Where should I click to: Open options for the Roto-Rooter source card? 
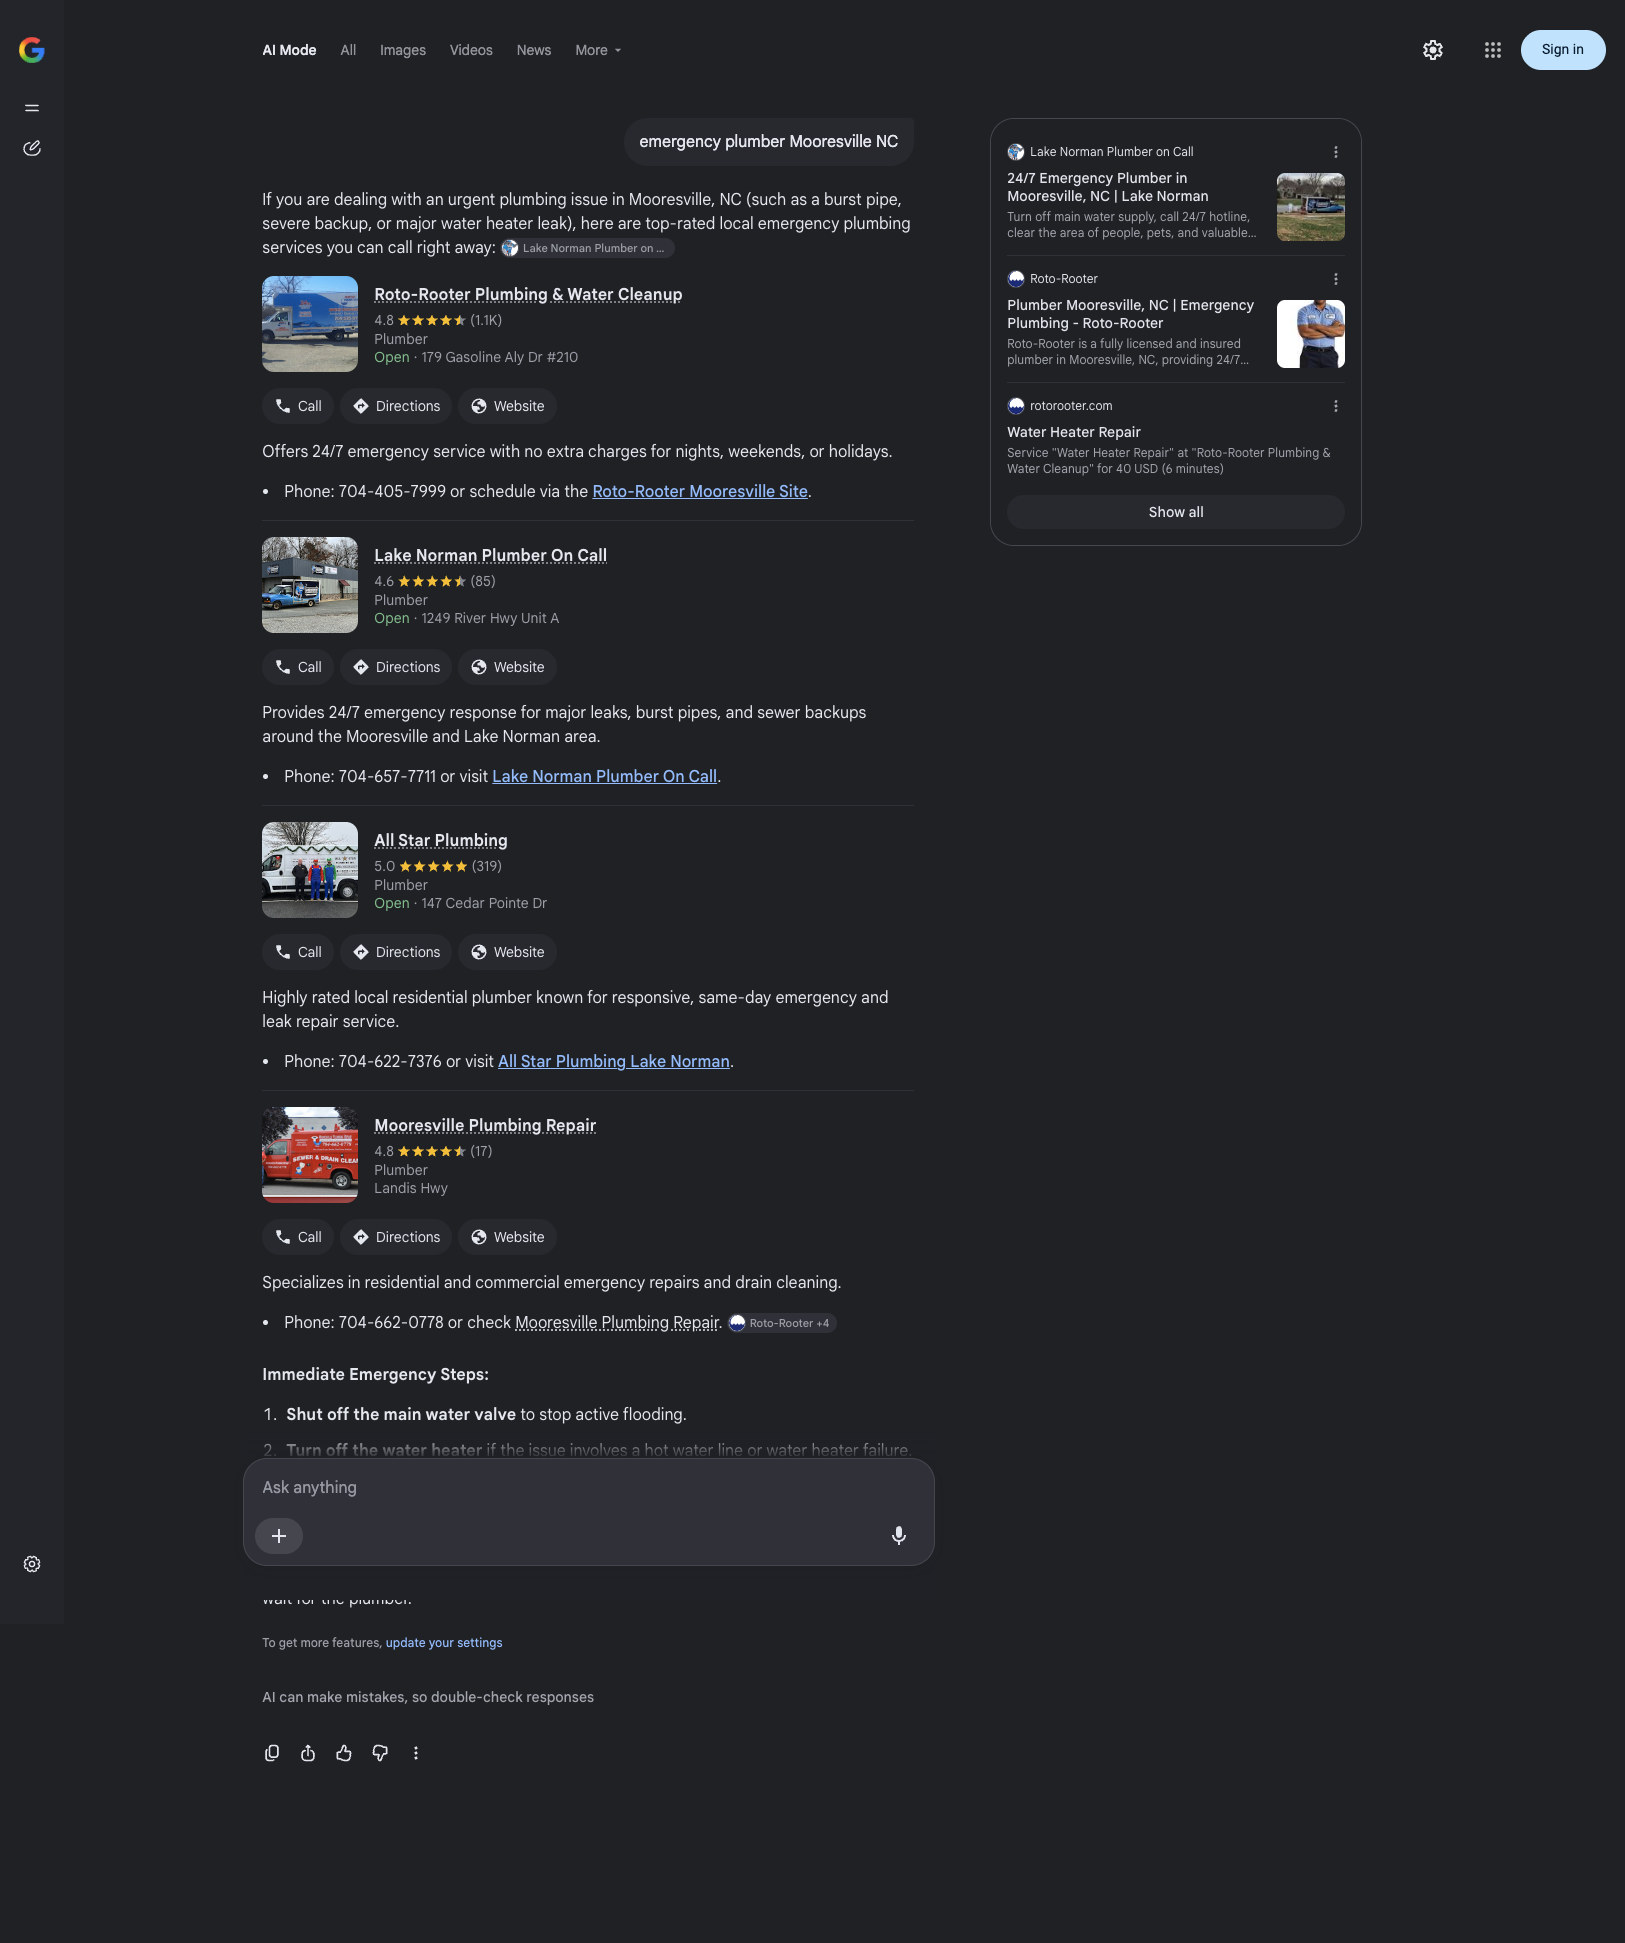coord(1336,279)
